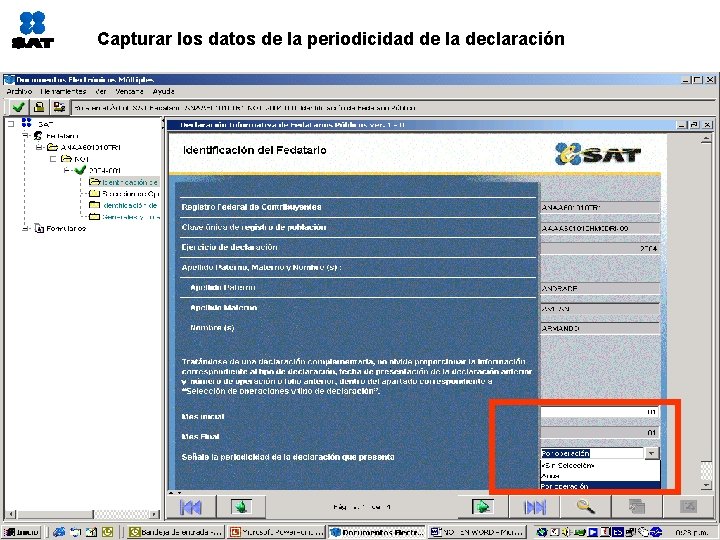Click the Apellido Paterno value ANDRADE
This screenshot has width=720, height=540.
(600, 288)
